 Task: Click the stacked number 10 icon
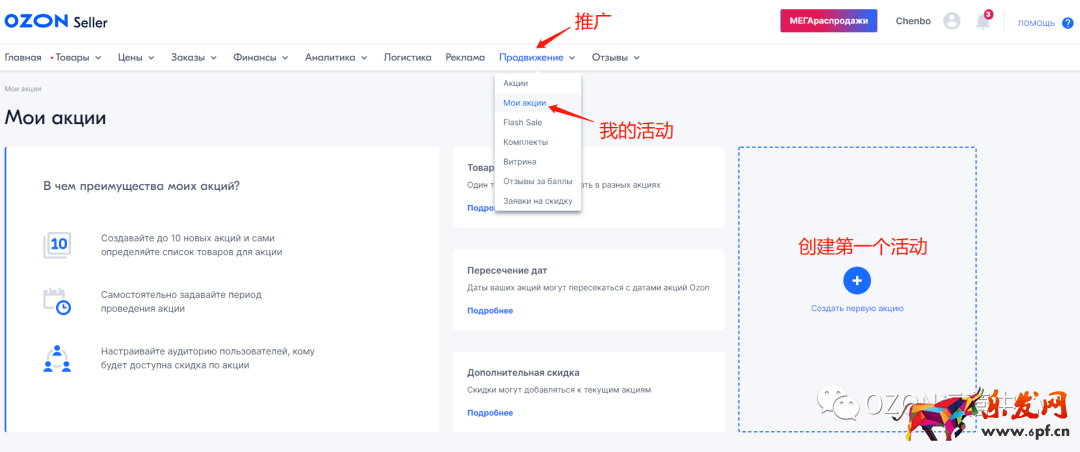[57, 245]
